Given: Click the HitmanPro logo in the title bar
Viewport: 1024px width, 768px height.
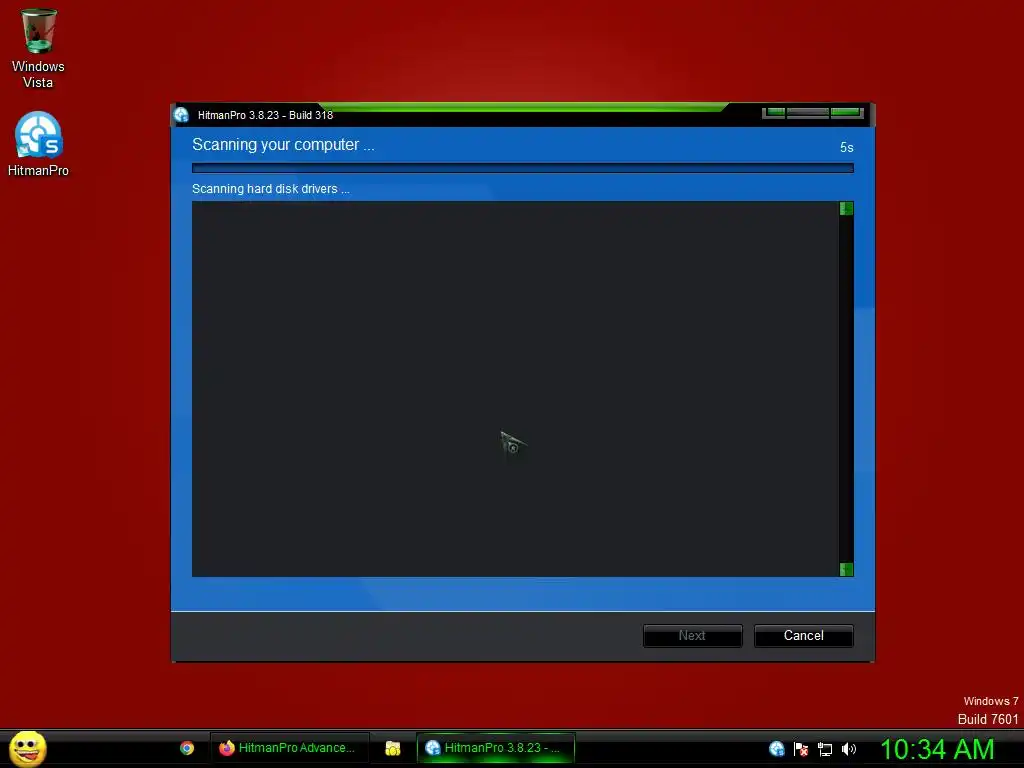Looking at the screenshot, I should pyautogui.click(x=181, y=115).
